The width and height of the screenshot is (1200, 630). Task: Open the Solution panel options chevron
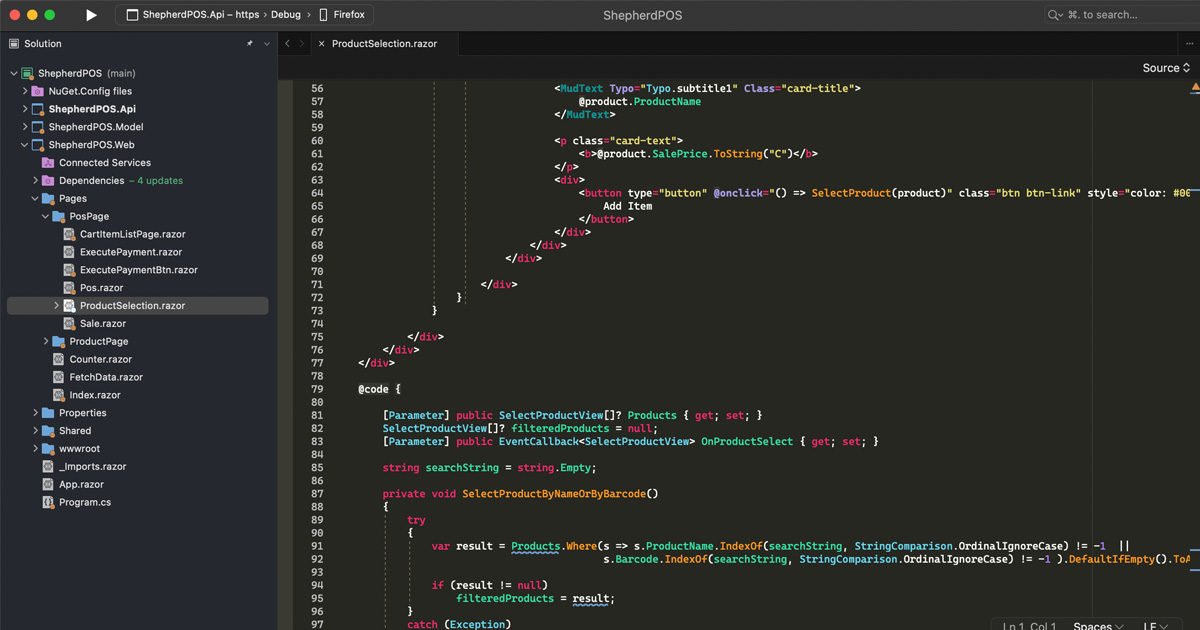click(267, 44)
